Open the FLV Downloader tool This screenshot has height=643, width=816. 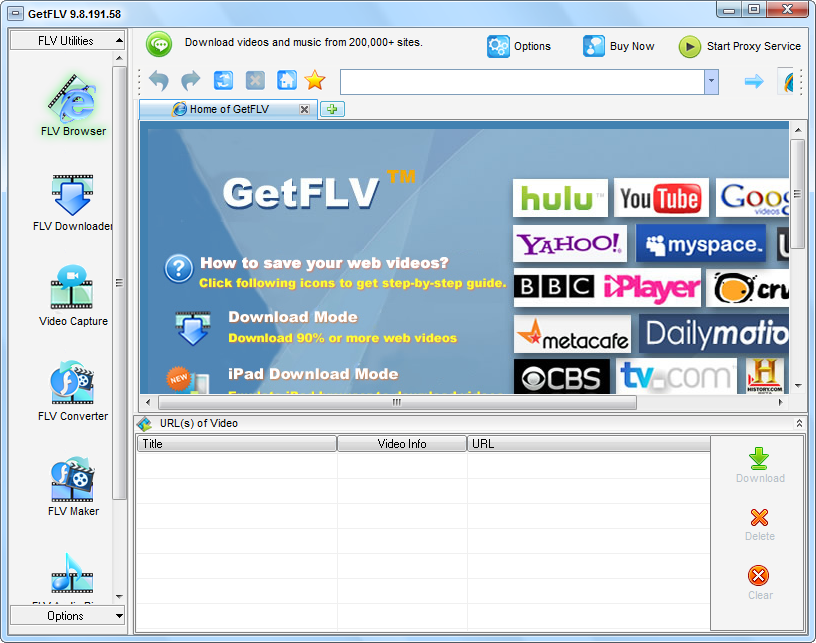pos(72,200)
